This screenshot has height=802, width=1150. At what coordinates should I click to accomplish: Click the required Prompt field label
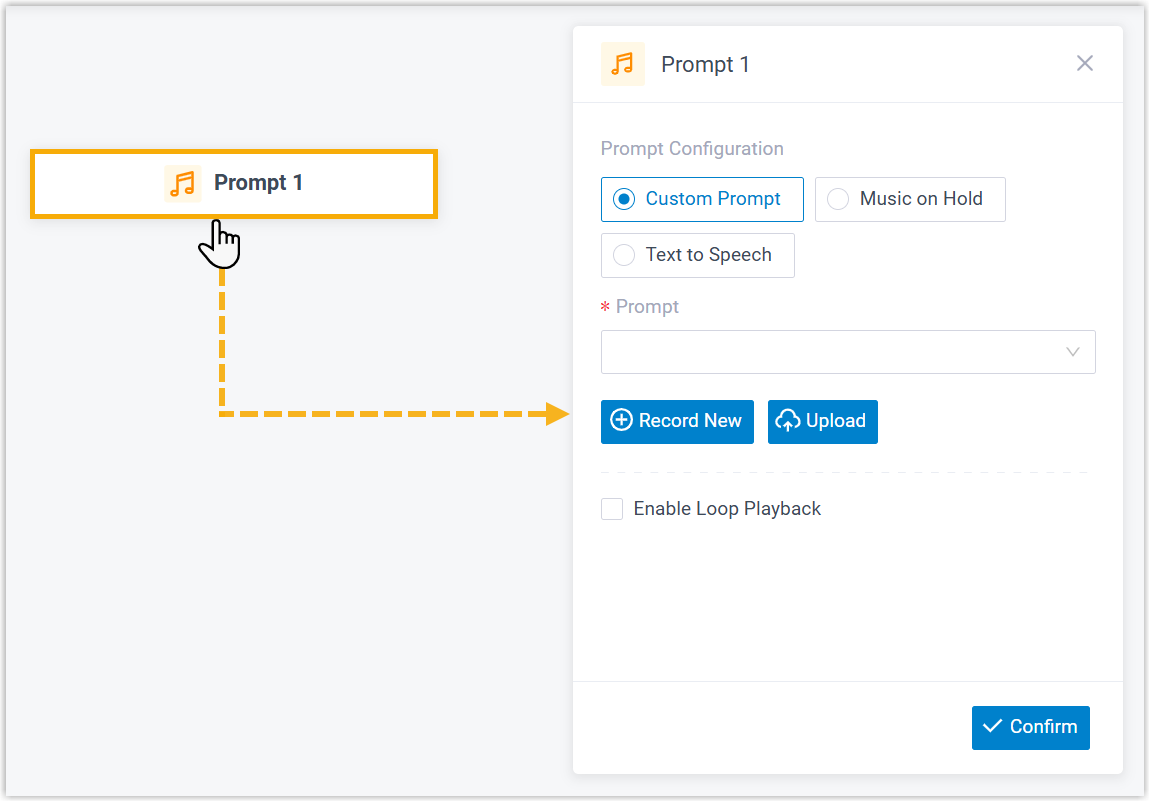pos(647,307)
